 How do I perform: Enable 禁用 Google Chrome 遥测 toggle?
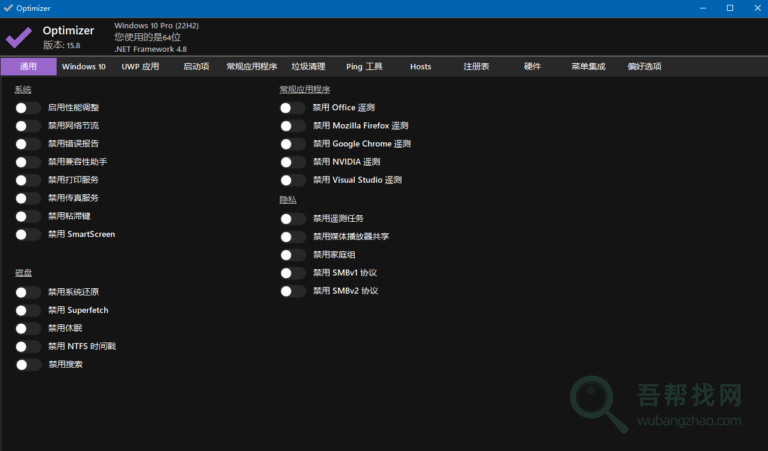coord(293,144)
